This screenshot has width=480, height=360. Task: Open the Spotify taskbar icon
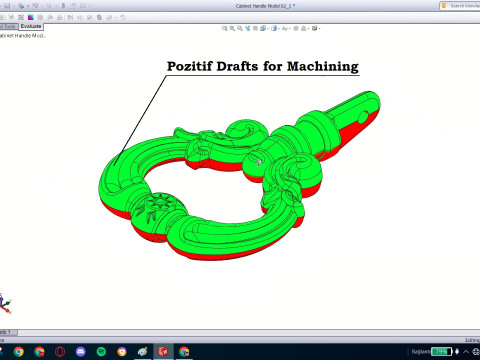point(101,351)
